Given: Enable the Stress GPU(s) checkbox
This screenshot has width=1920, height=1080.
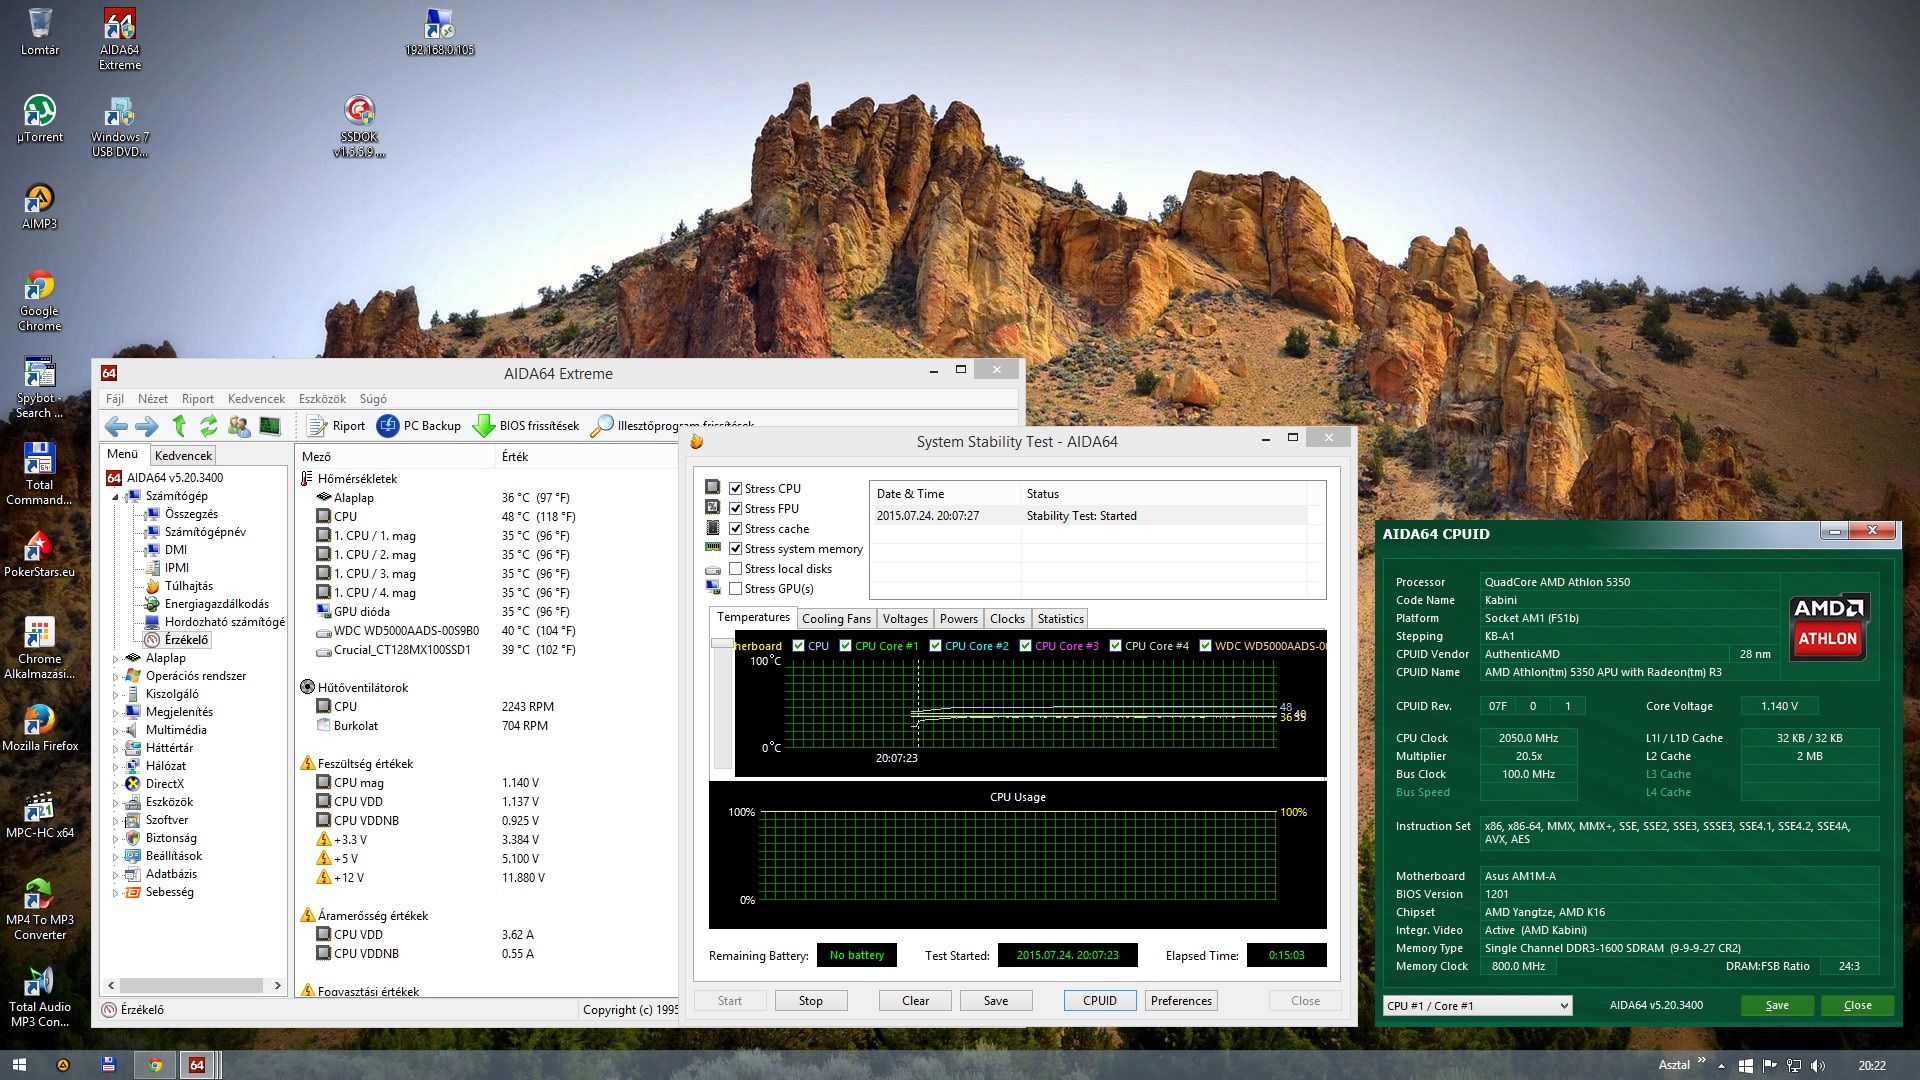Looking at the screenshot, I should tap(736, 589).
